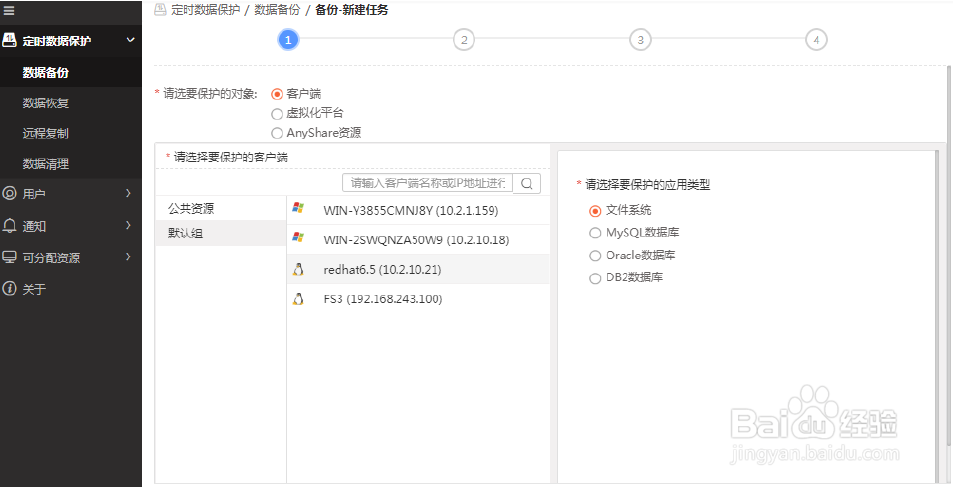The height and width of the screenshot is (487, 953).
Task: Select DB2数据库 application type
Action: tap(595, 278)
